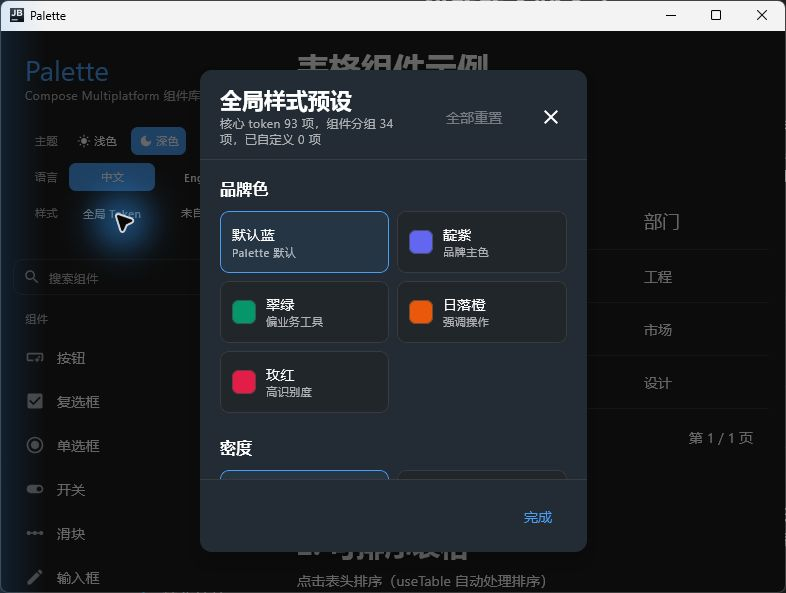Confirm the dialog with 完成
Screen dimensions: 786x593
(537, 517)
